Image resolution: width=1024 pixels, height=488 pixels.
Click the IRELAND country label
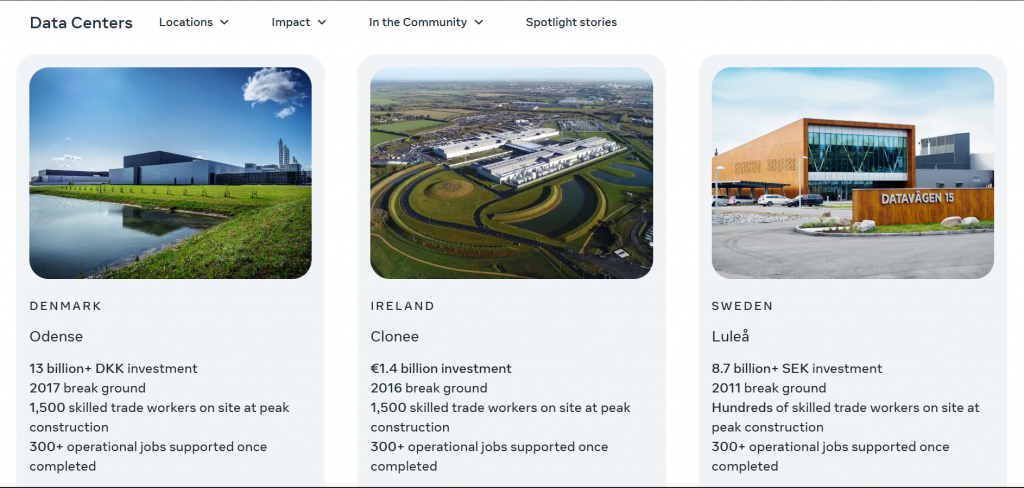click(403, 306)
